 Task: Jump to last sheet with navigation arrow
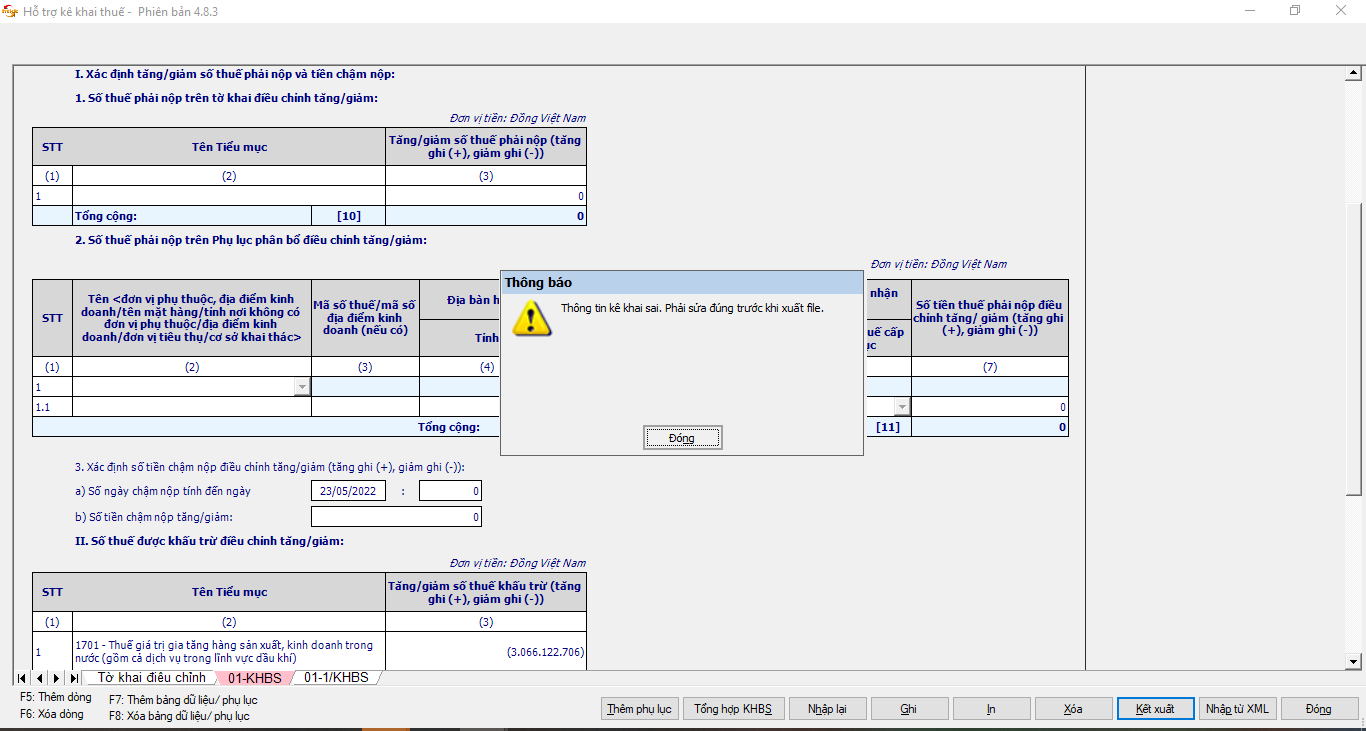tap(74, 678)
